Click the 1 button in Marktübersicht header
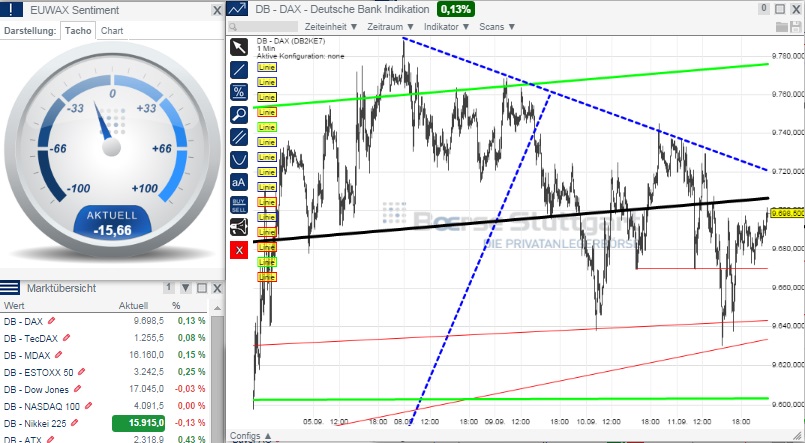The height and width of the screenshot is (443, 805). click(x=168, y=288)
